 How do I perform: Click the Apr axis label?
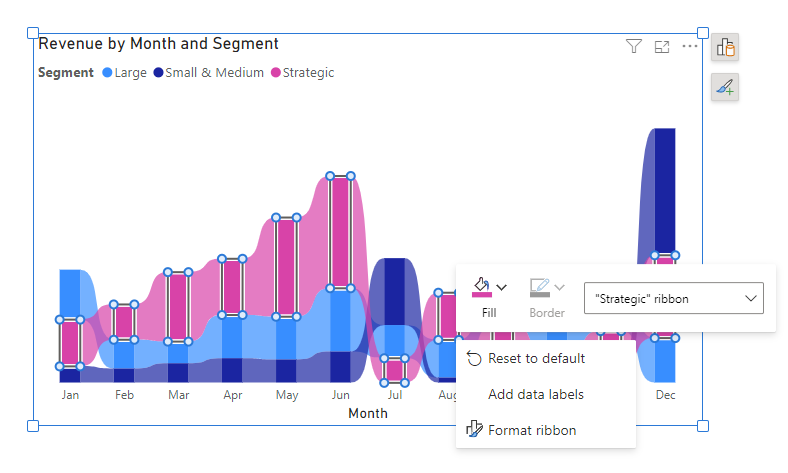click(x=233, y=395)
